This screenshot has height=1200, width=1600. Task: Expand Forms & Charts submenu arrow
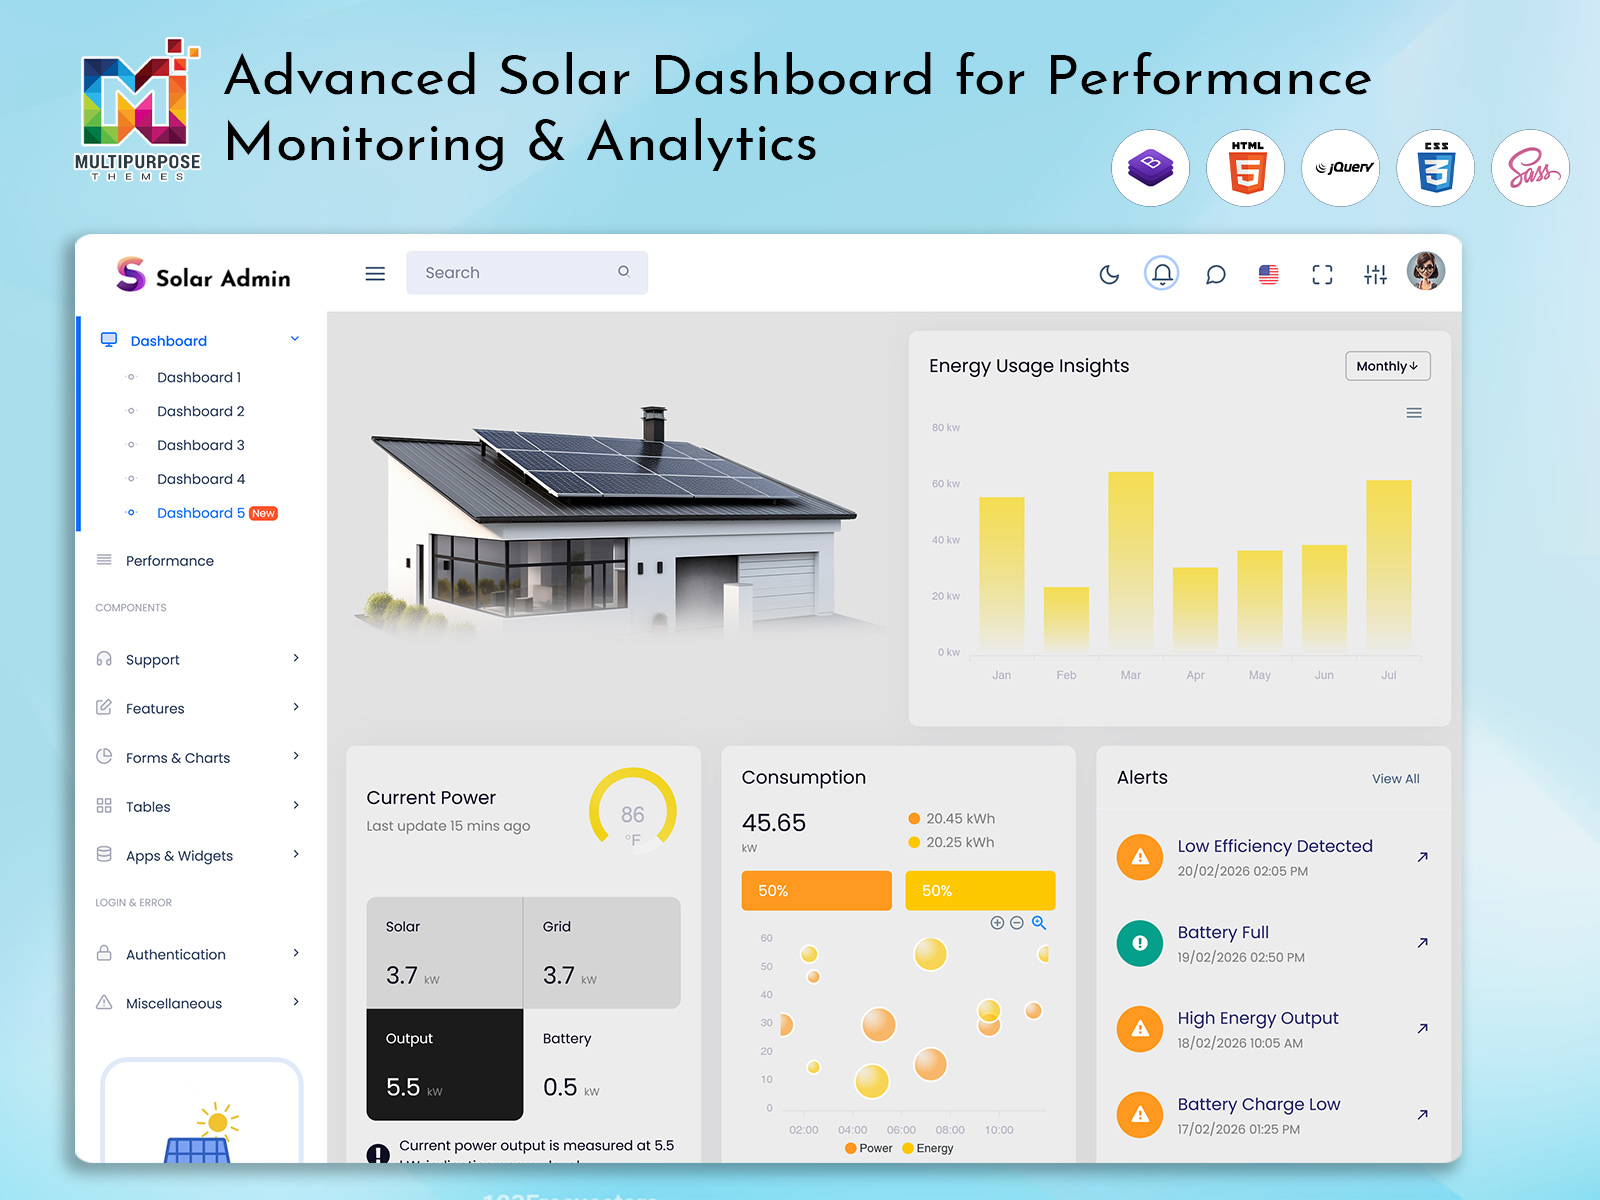pos(296,756)
